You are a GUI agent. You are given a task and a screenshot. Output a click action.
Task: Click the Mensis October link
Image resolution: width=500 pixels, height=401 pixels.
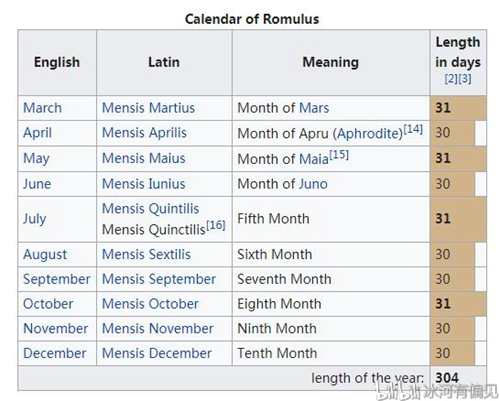pyautogui.click(x=150, y=304)
